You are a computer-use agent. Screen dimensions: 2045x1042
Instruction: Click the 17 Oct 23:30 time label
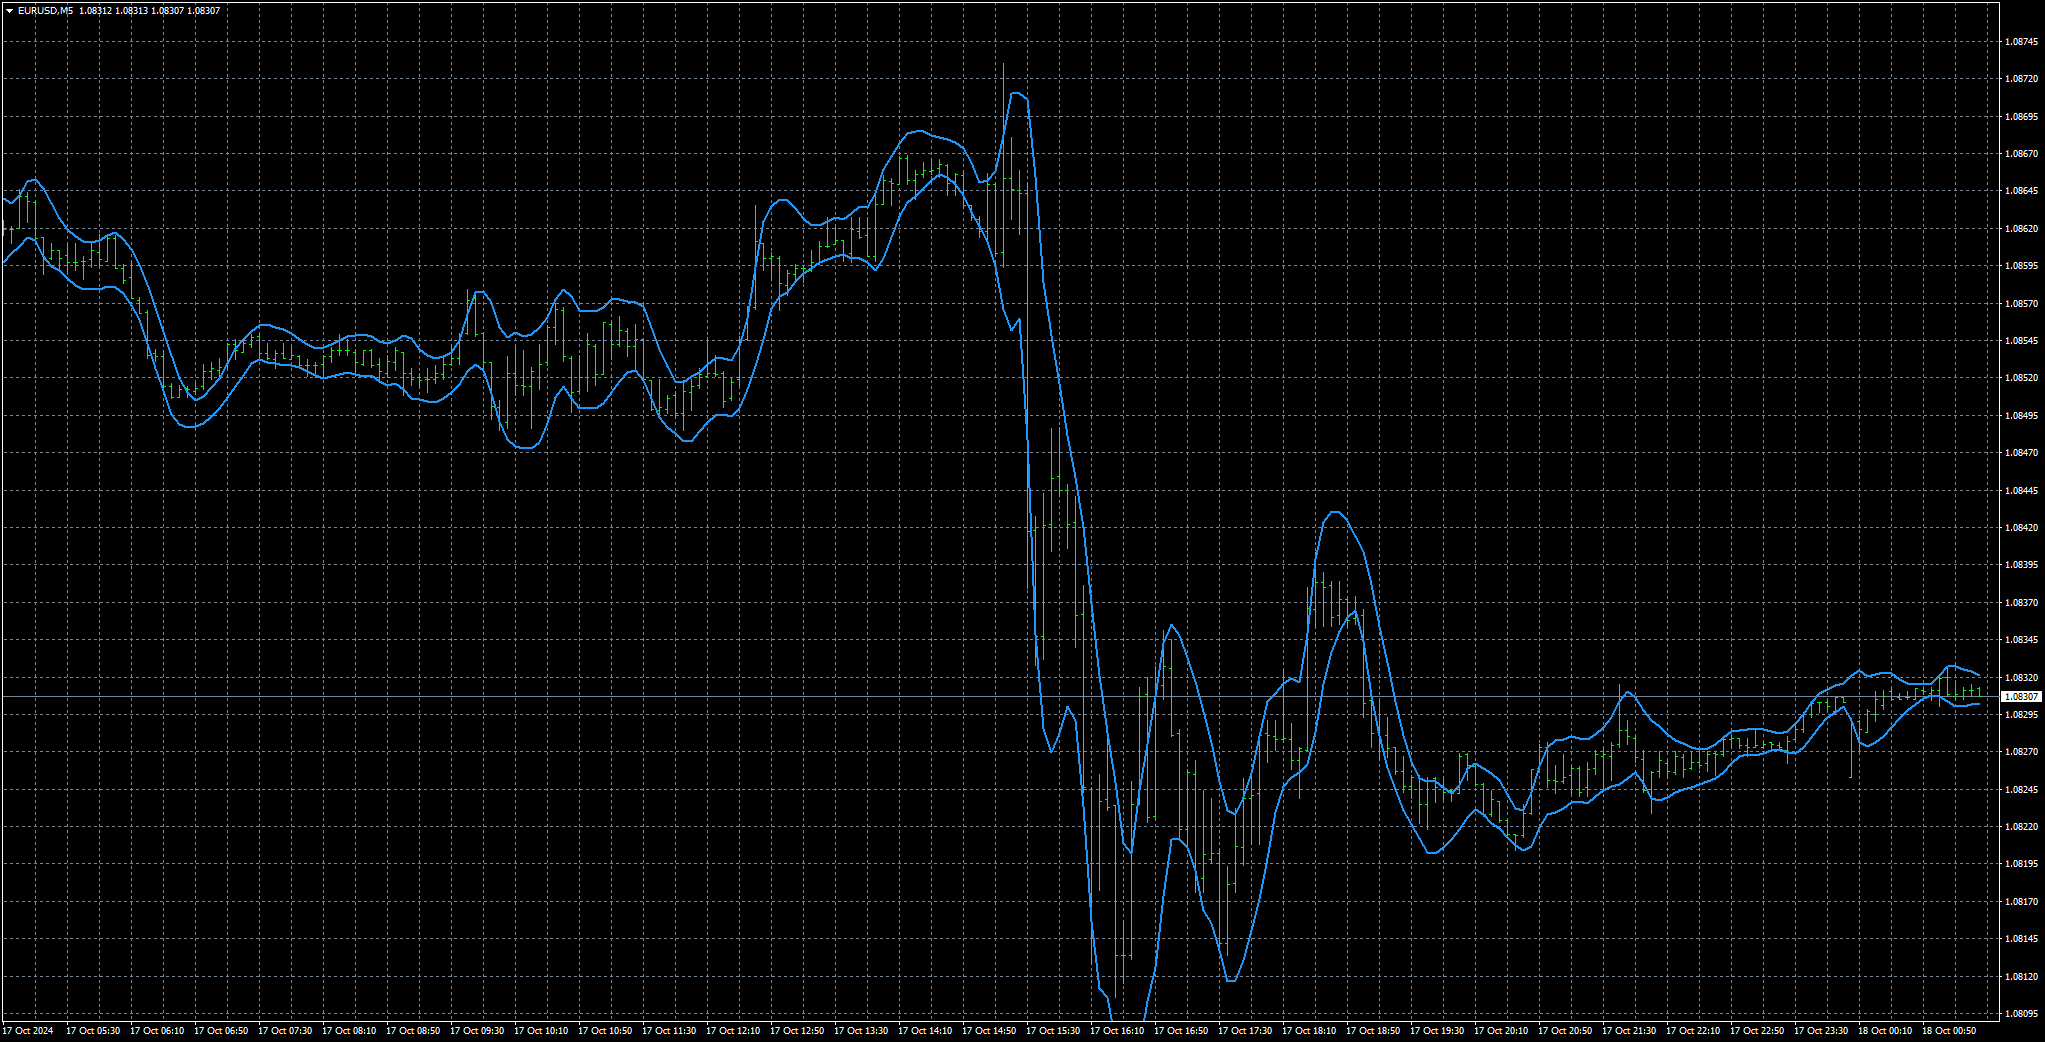coord(1821,1031)
